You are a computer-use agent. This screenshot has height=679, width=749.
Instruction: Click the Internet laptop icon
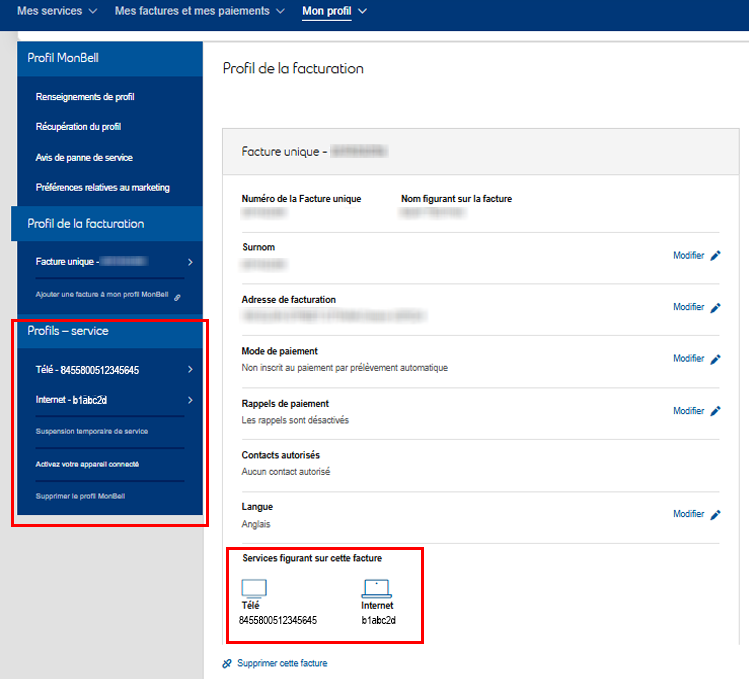[x=376, y=588]
